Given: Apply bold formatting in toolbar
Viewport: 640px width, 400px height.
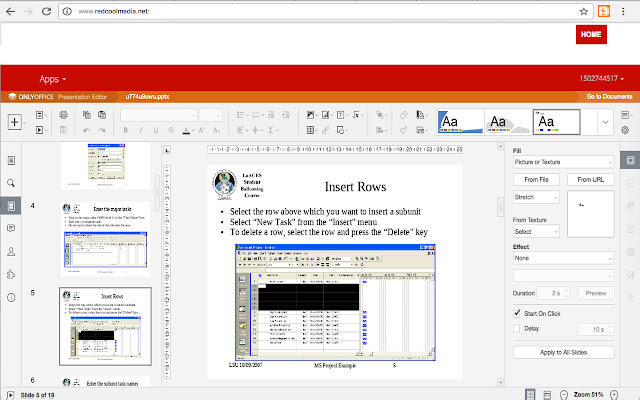Looking at the screenshot, I should (x=127, y=130).
